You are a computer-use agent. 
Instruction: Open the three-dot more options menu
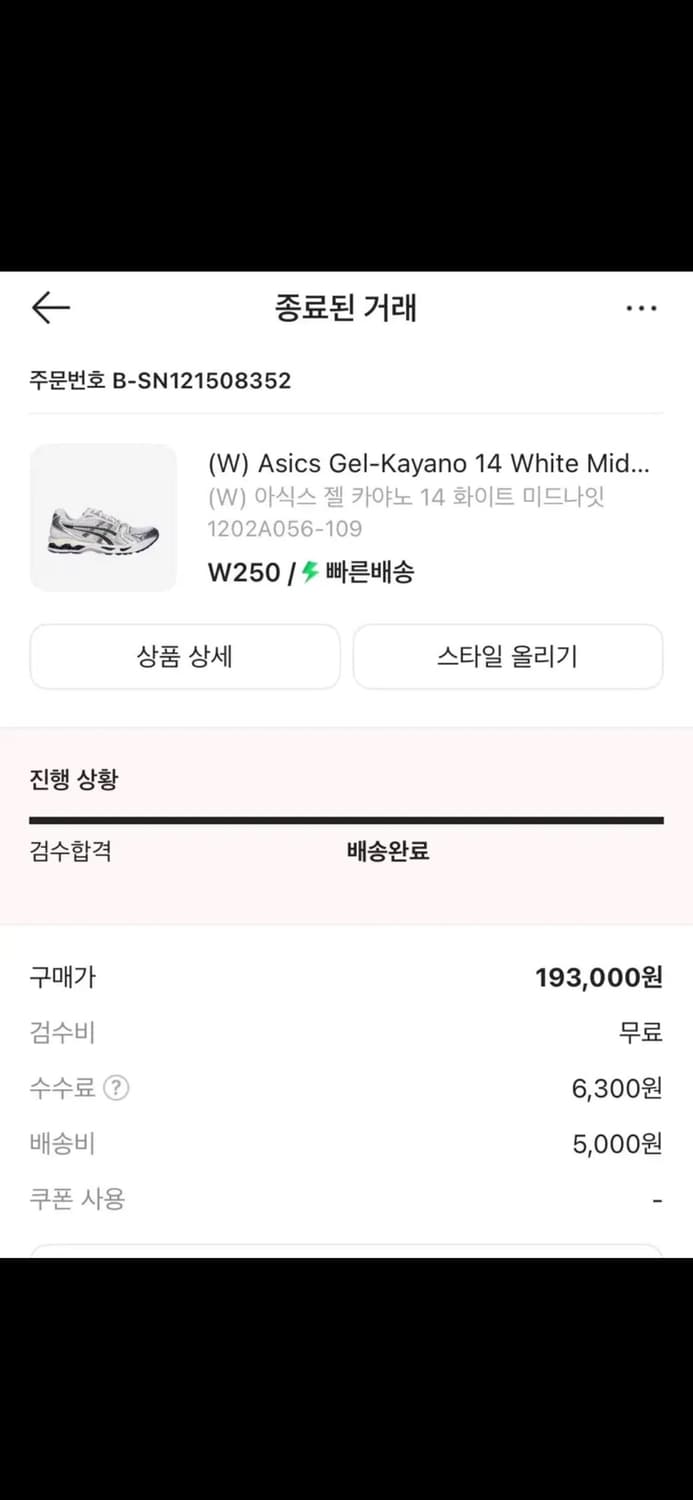(x=640, y=308)
